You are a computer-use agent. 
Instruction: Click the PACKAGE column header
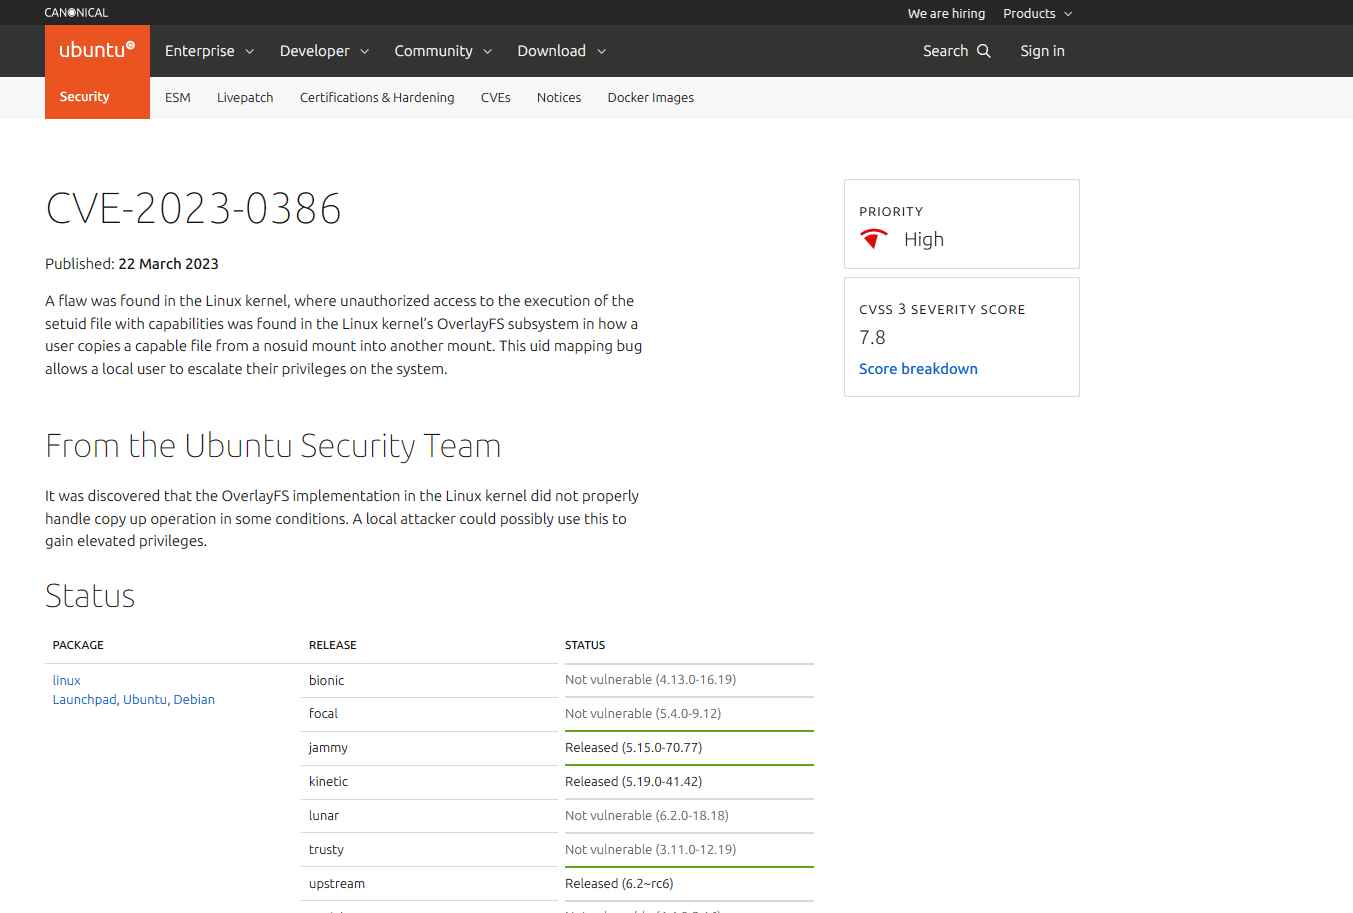click(78, 645)
